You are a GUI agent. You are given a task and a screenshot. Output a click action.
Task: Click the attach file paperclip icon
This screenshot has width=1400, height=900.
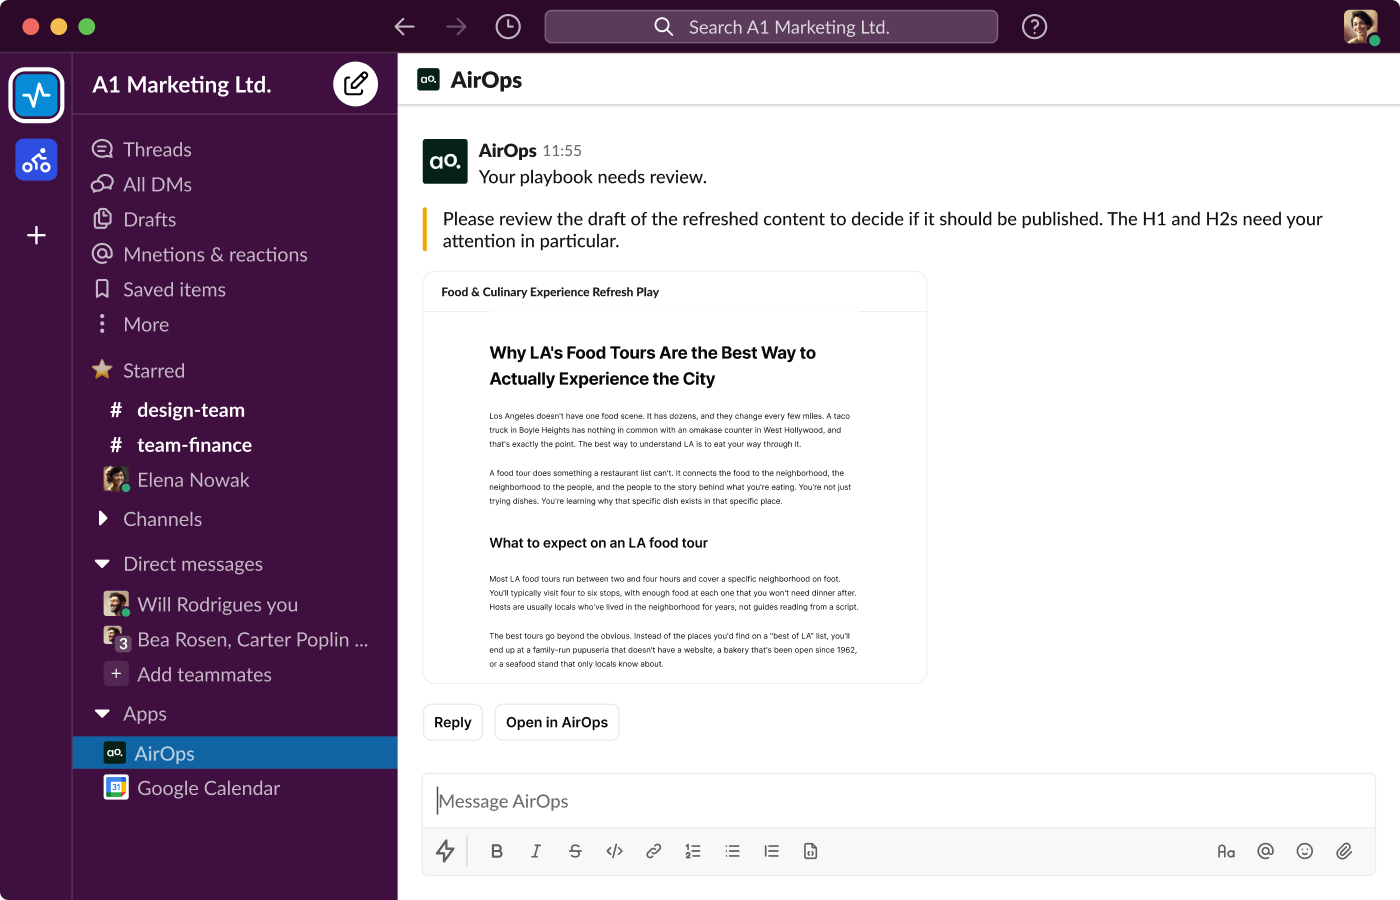1344,851
